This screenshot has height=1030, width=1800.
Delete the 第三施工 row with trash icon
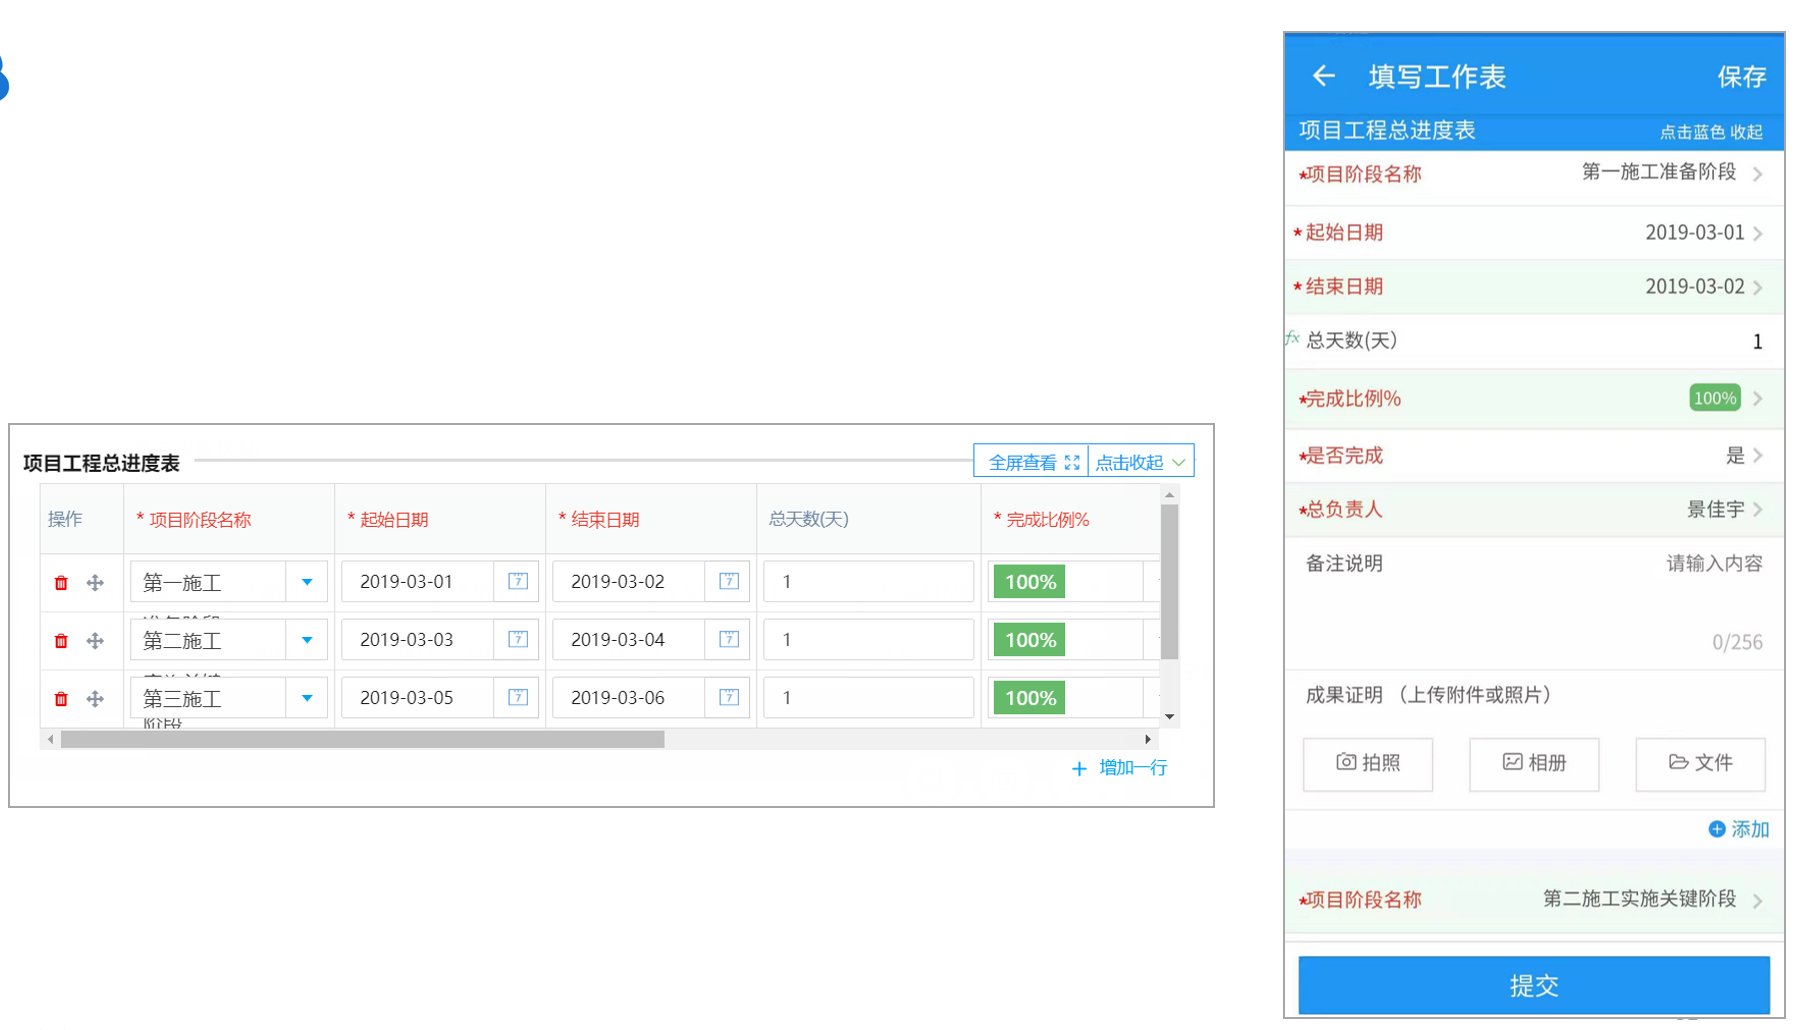click(61, 699)
